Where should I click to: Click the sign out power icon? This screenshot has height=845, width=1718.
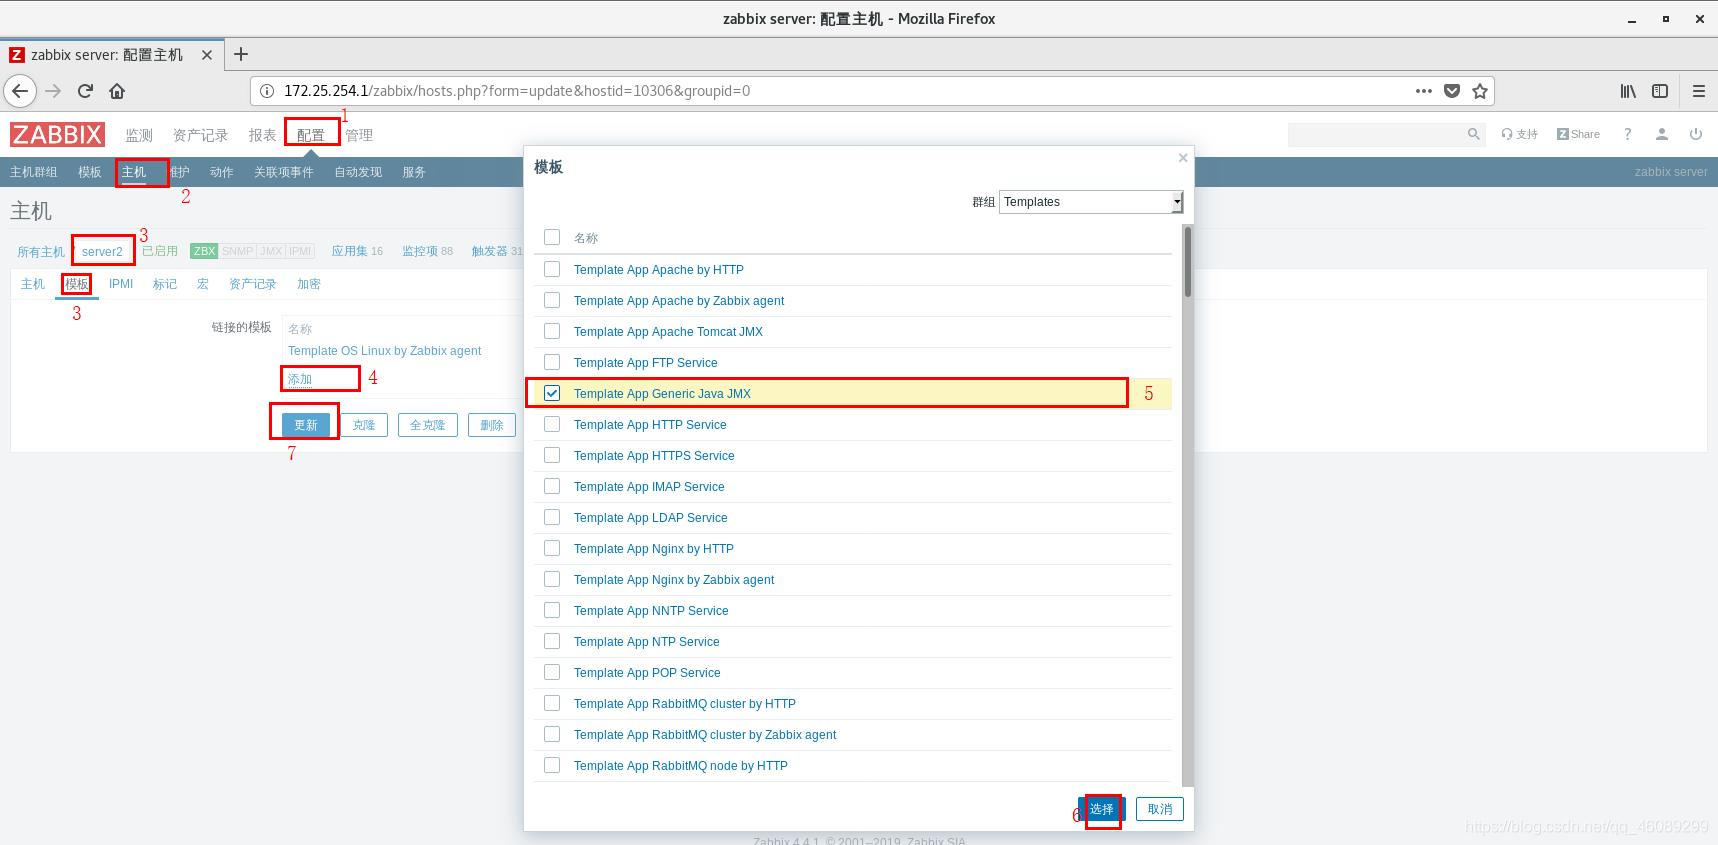[x=1695, y=134]
